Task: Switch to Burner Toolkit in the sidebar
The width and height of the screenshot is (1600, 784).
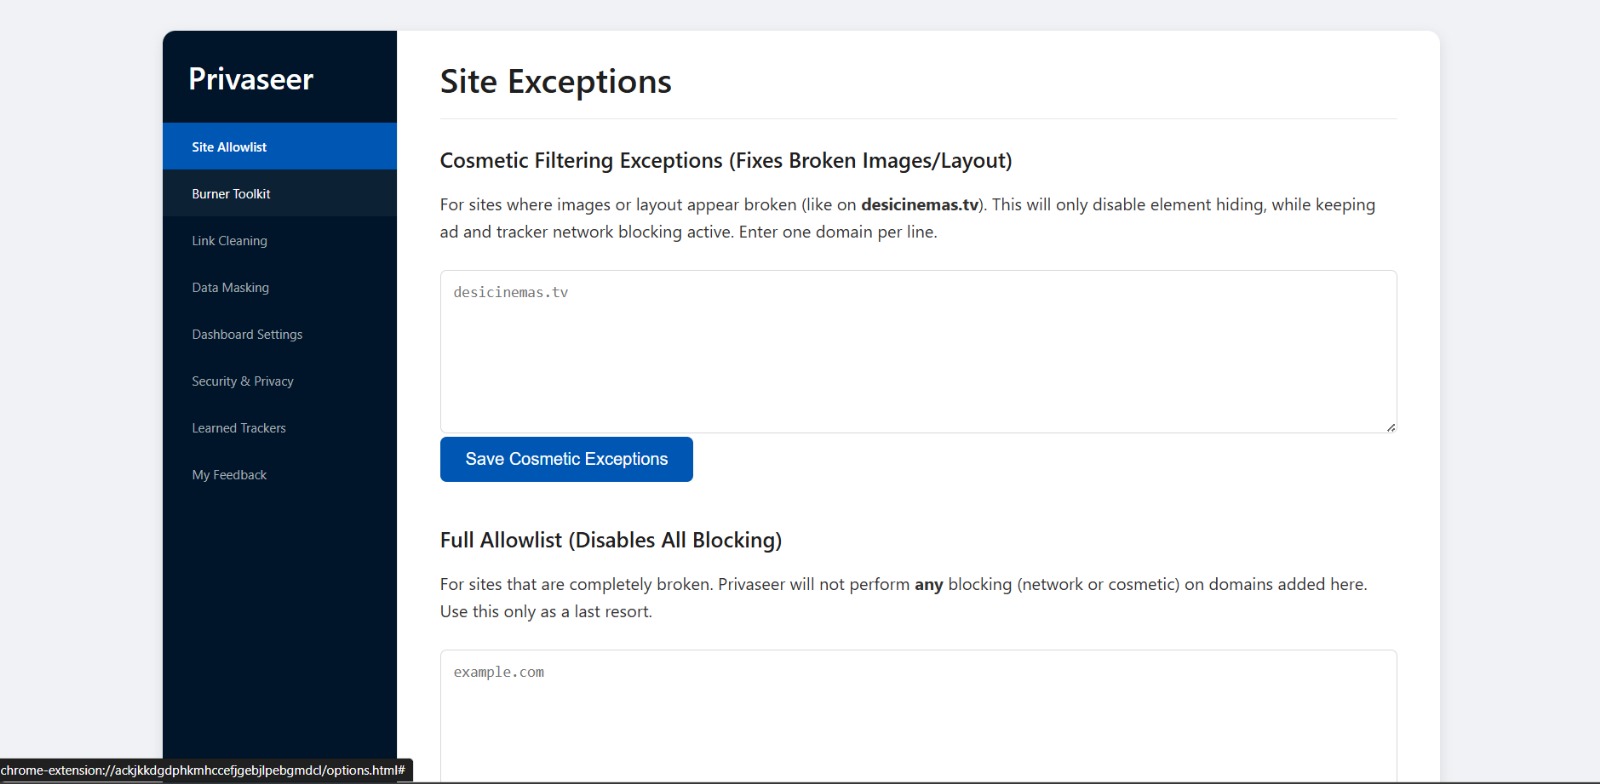Action: 231,194
